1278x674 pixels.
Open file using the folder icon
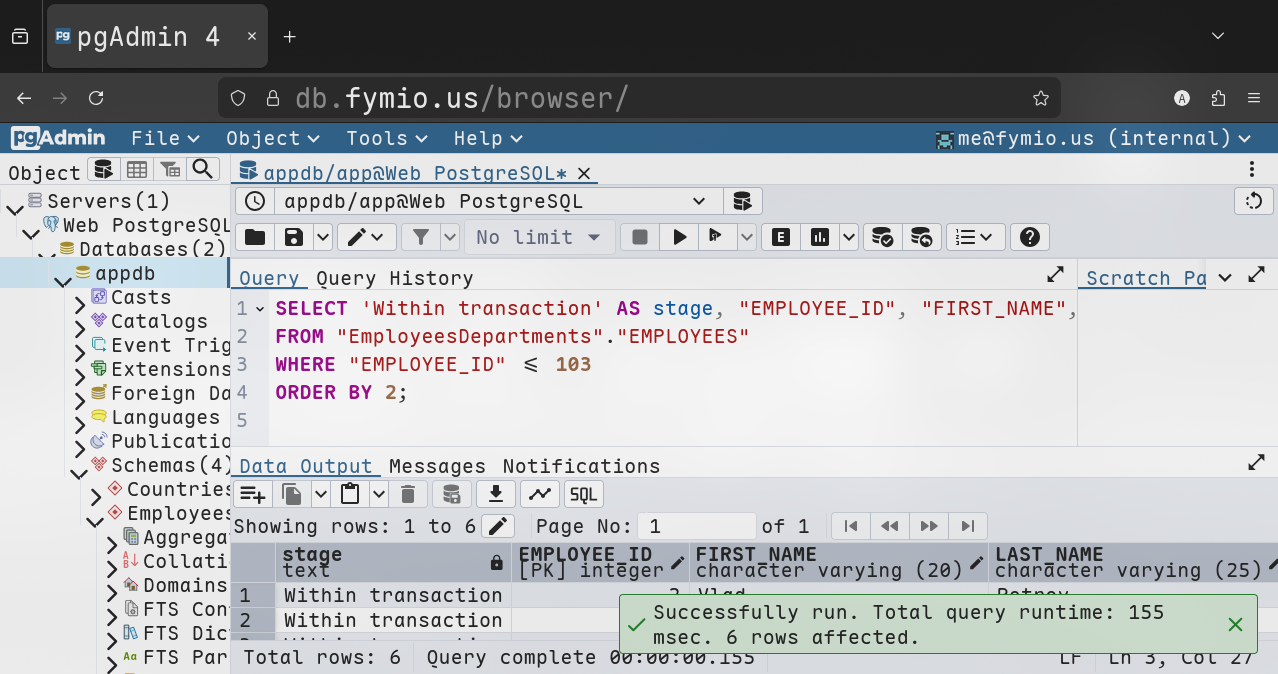click(255, 237)
